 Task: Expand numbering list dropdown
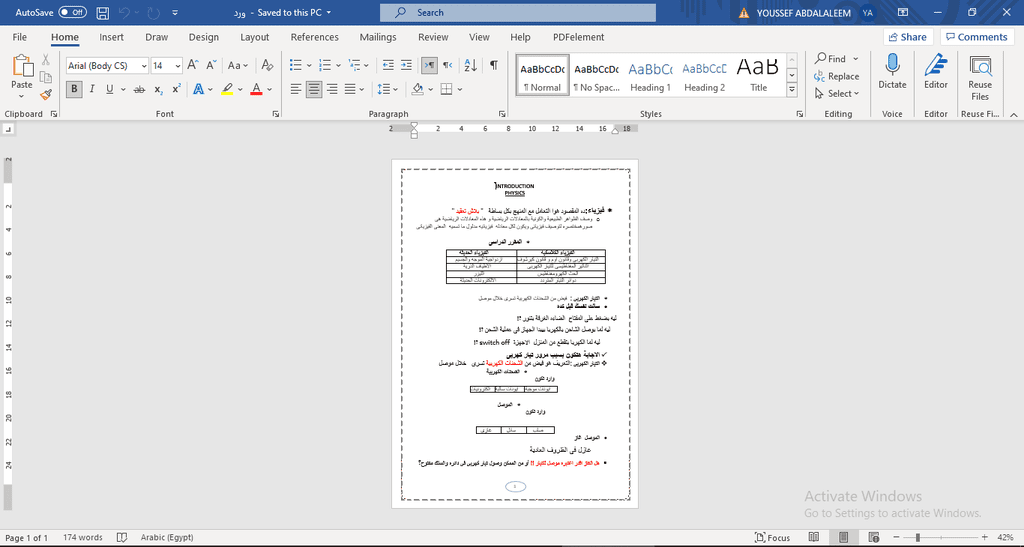pyautogui.click(x=338, y=65)
